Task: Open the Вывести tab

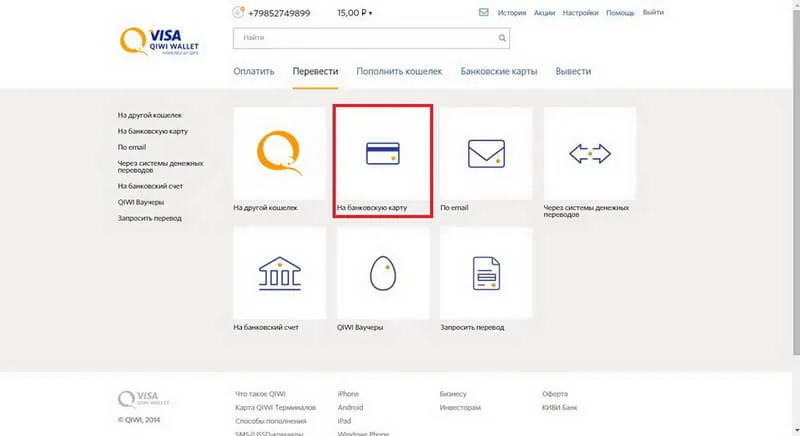Action: click(x=573, y=71)
